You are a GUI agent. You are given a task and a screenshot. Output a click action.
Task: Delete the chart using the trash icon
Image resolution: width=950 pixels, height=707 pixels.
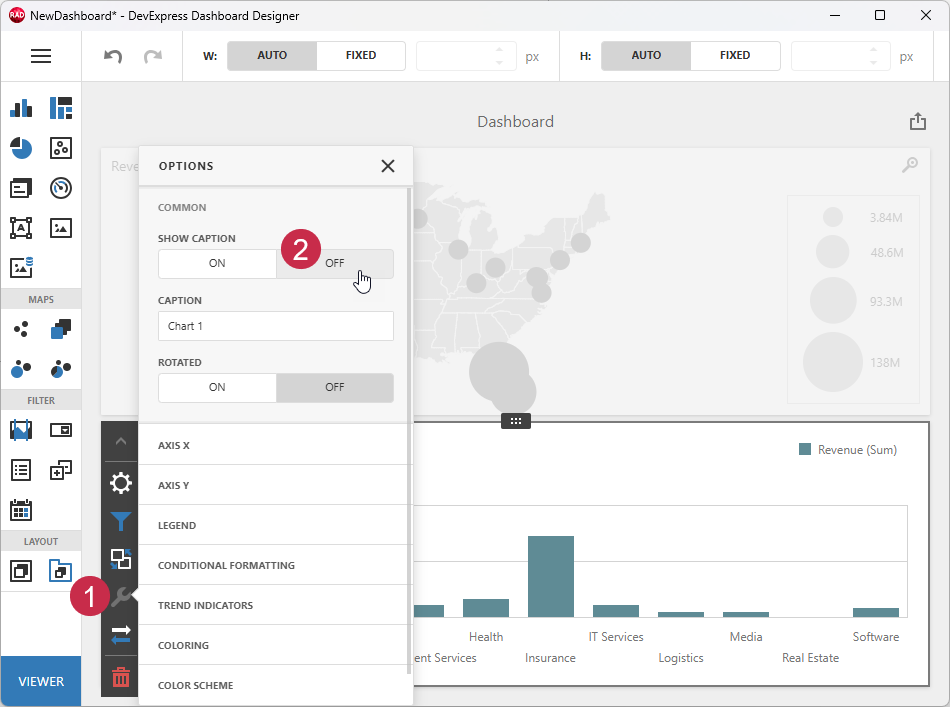tap(120, 677)
